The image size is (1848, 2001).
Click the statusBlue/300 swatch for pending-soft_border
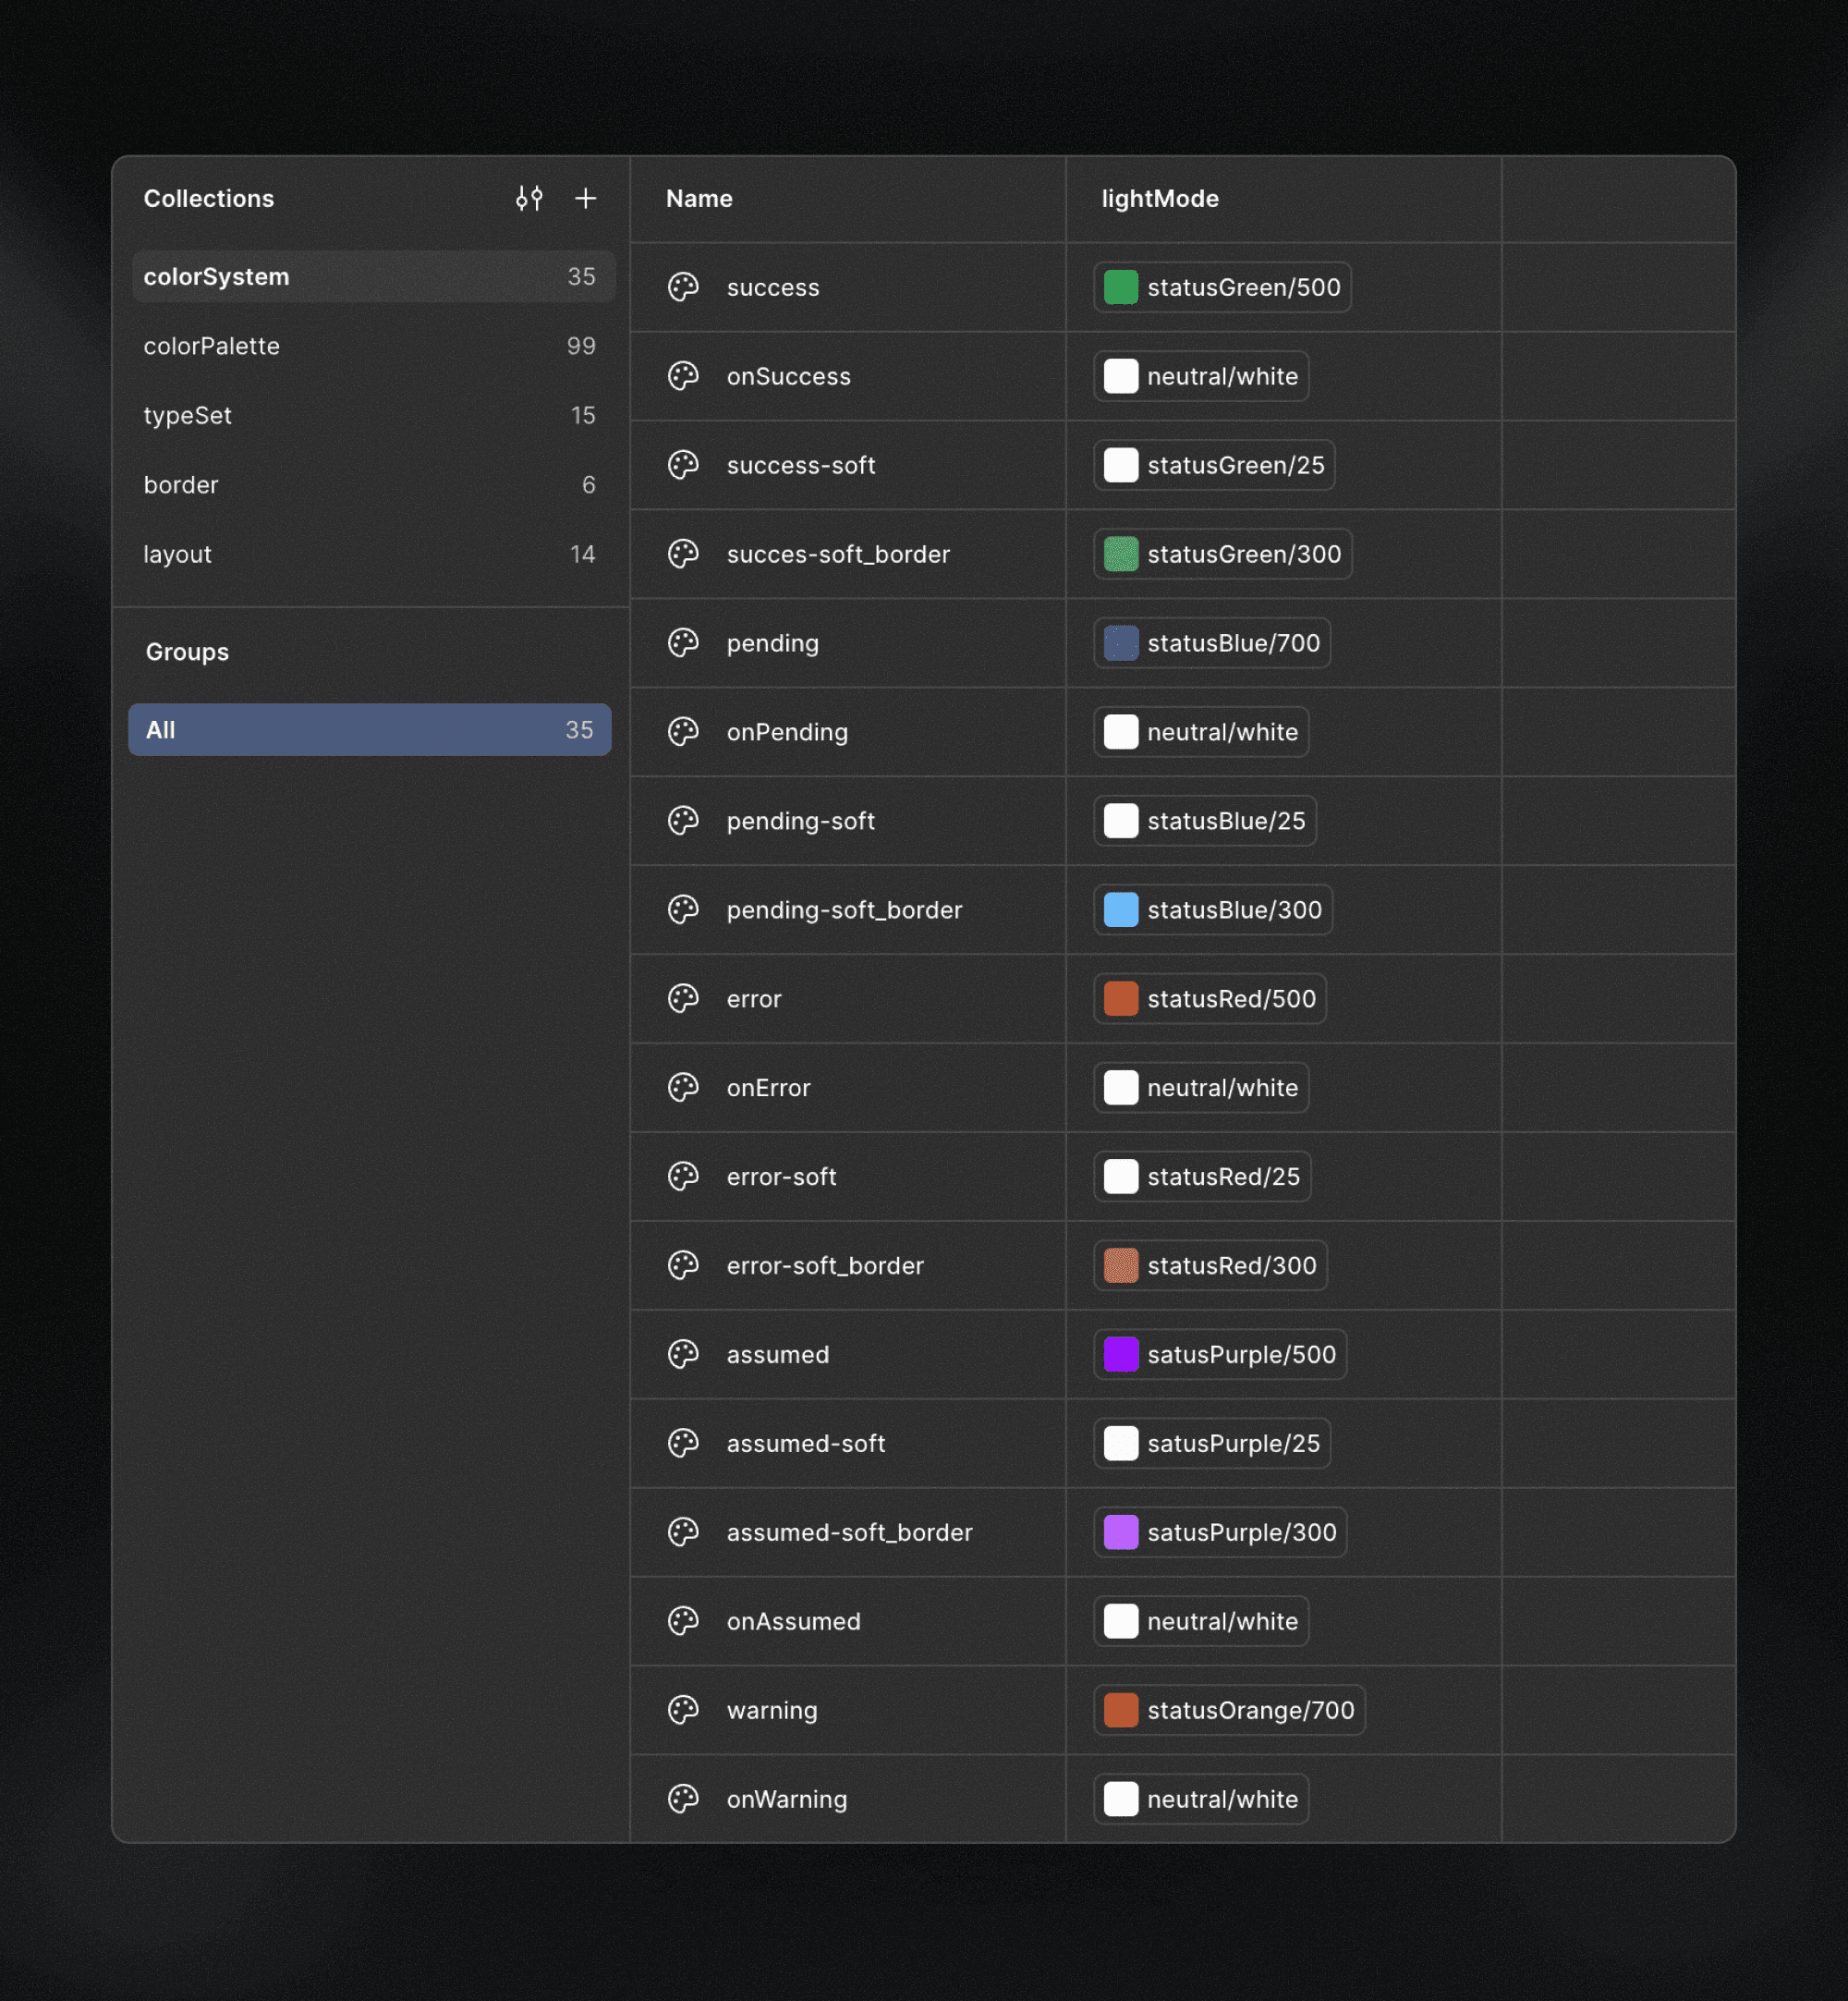tap(1212, 909)
